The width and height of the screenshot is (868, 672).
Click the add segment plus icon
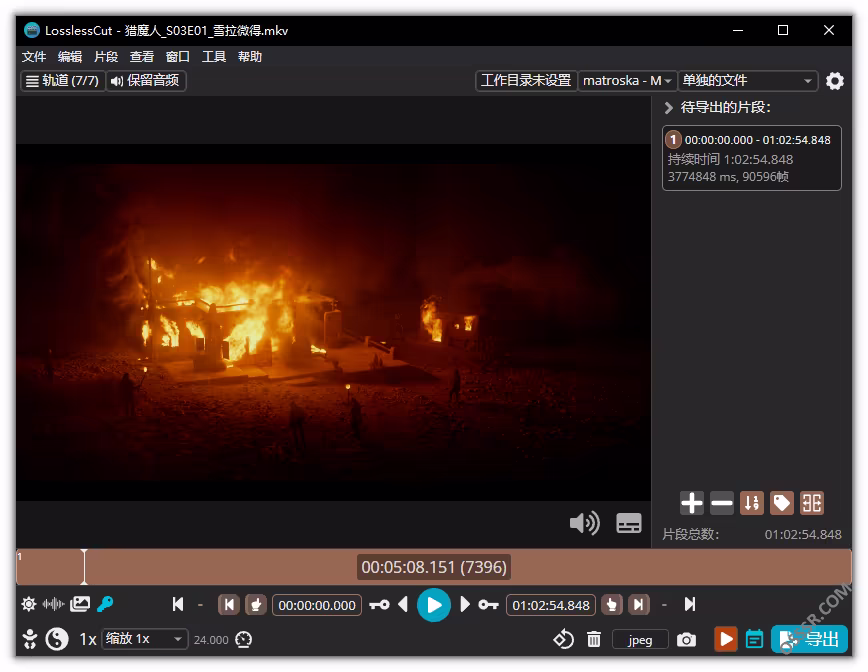(691, 503)
